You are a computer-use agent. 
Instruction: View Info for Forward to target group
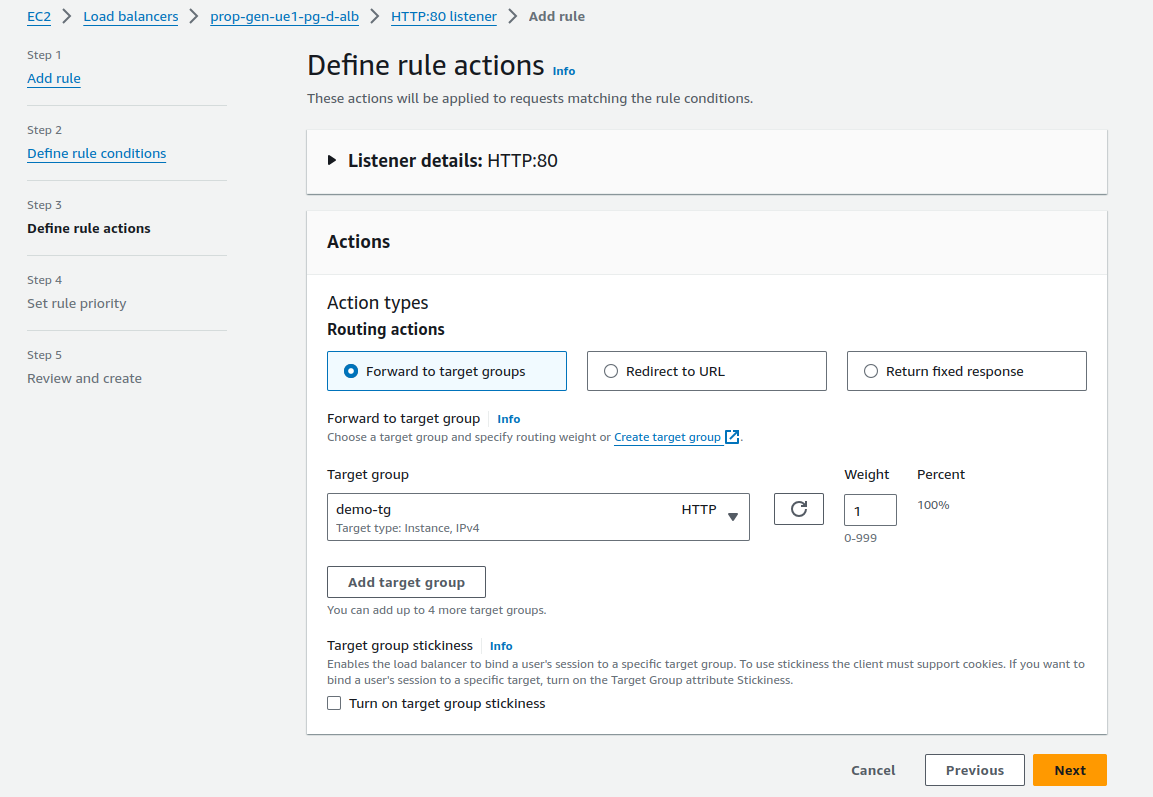coord(509,418)
